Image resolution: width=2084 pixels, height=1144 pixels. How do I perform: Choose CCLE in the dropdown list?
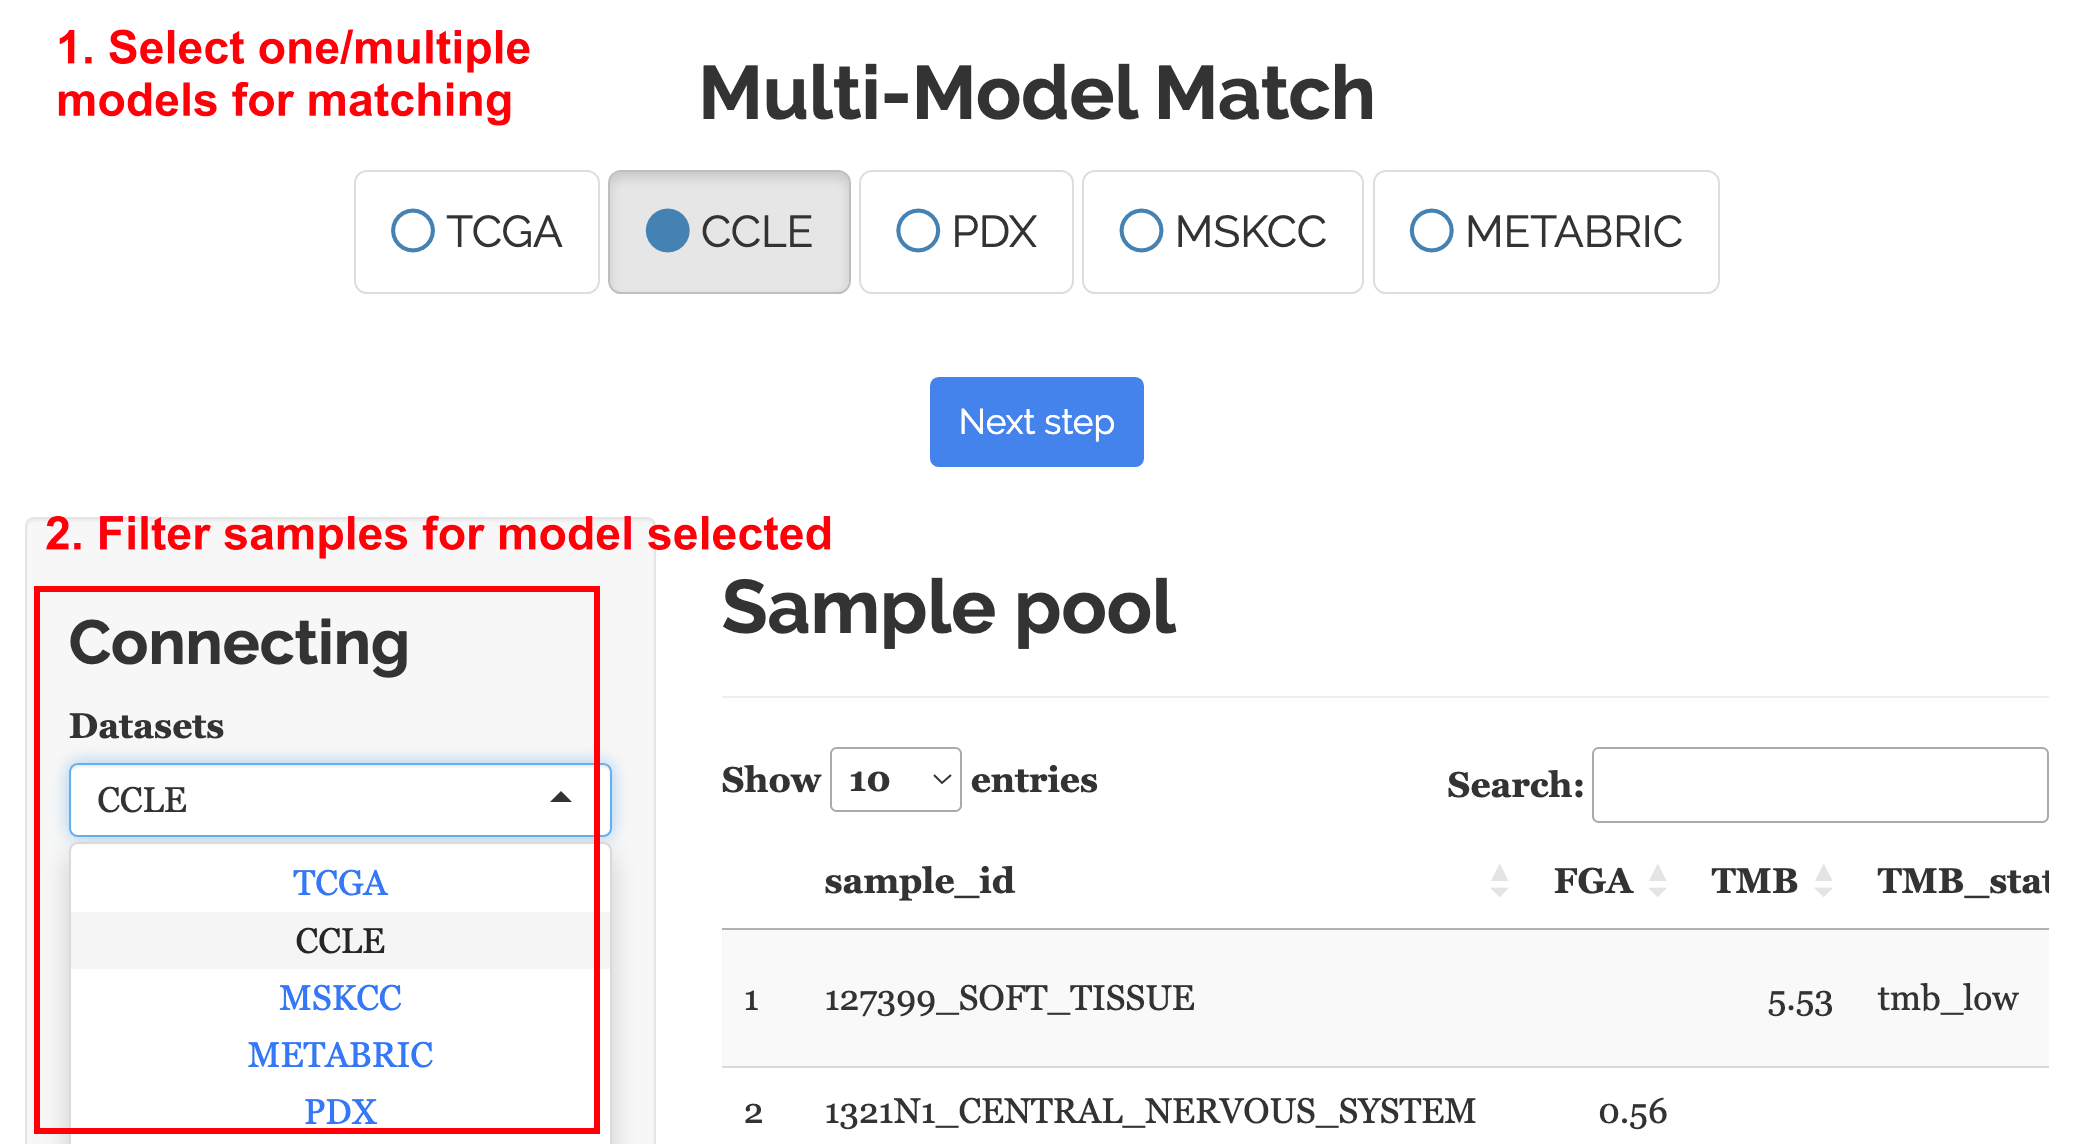tap(340, 941)
